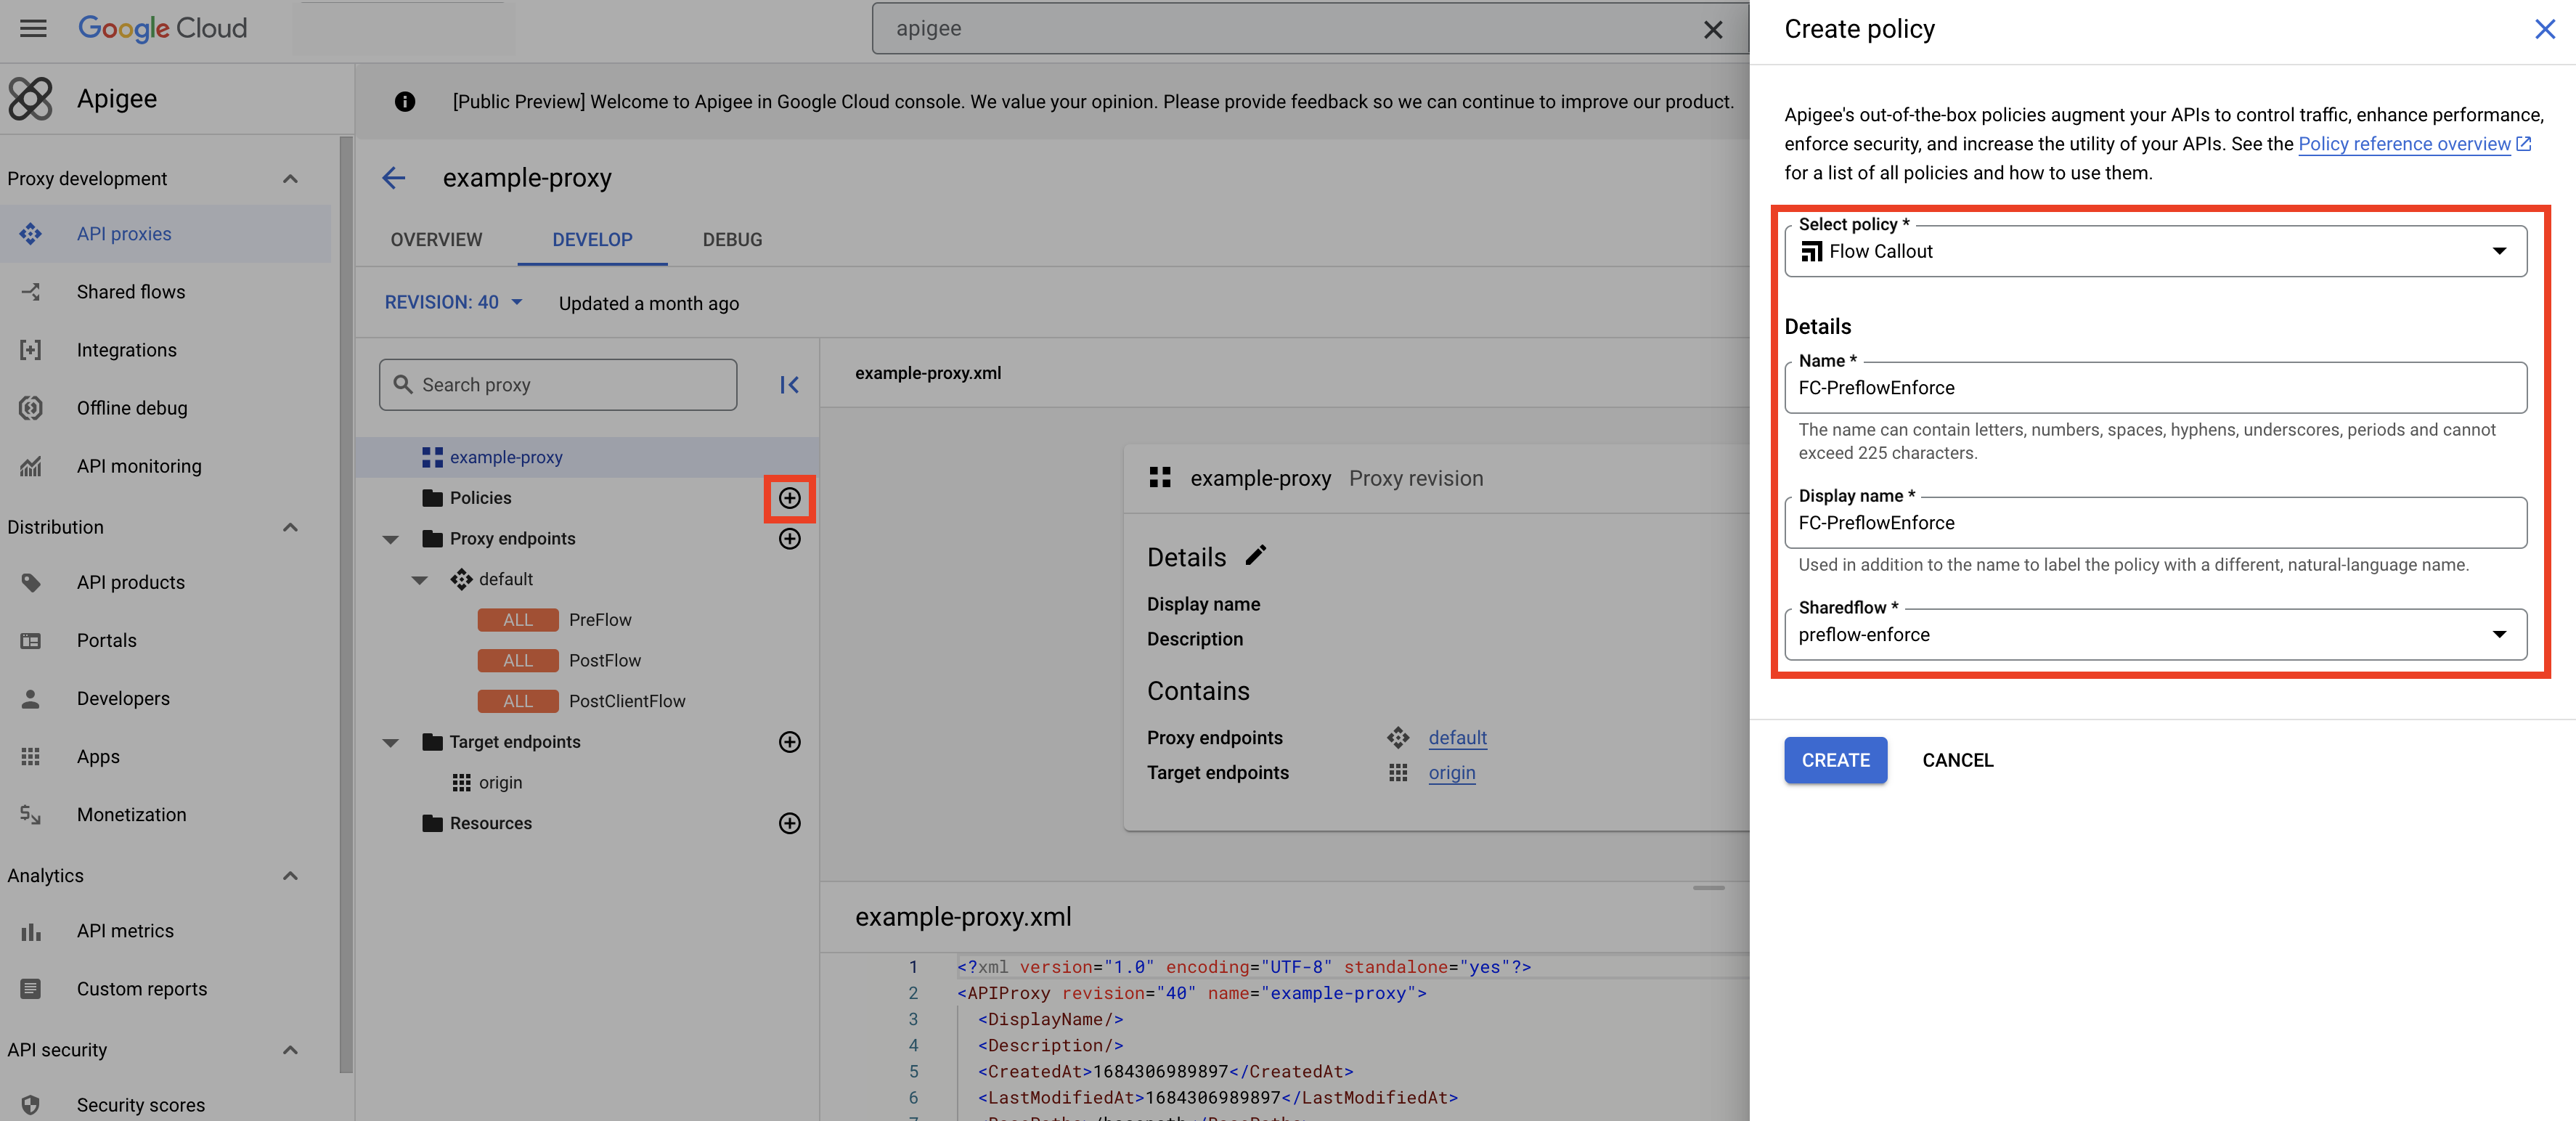Add a new proxy endpoint with plus icon
The height and width of the screenshot is (1121, 2576).
coord(789,539)
